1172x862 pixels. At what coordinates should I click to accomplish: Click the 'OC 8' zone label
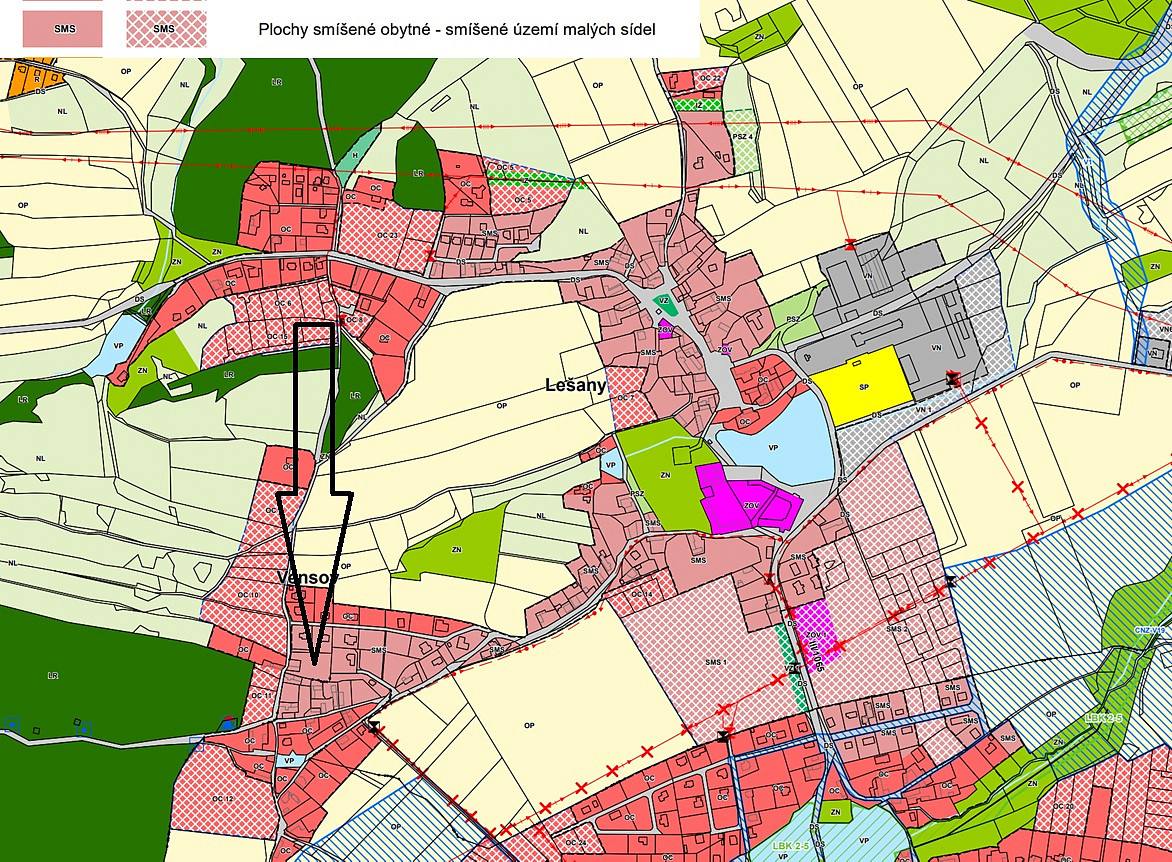[355, 320]
